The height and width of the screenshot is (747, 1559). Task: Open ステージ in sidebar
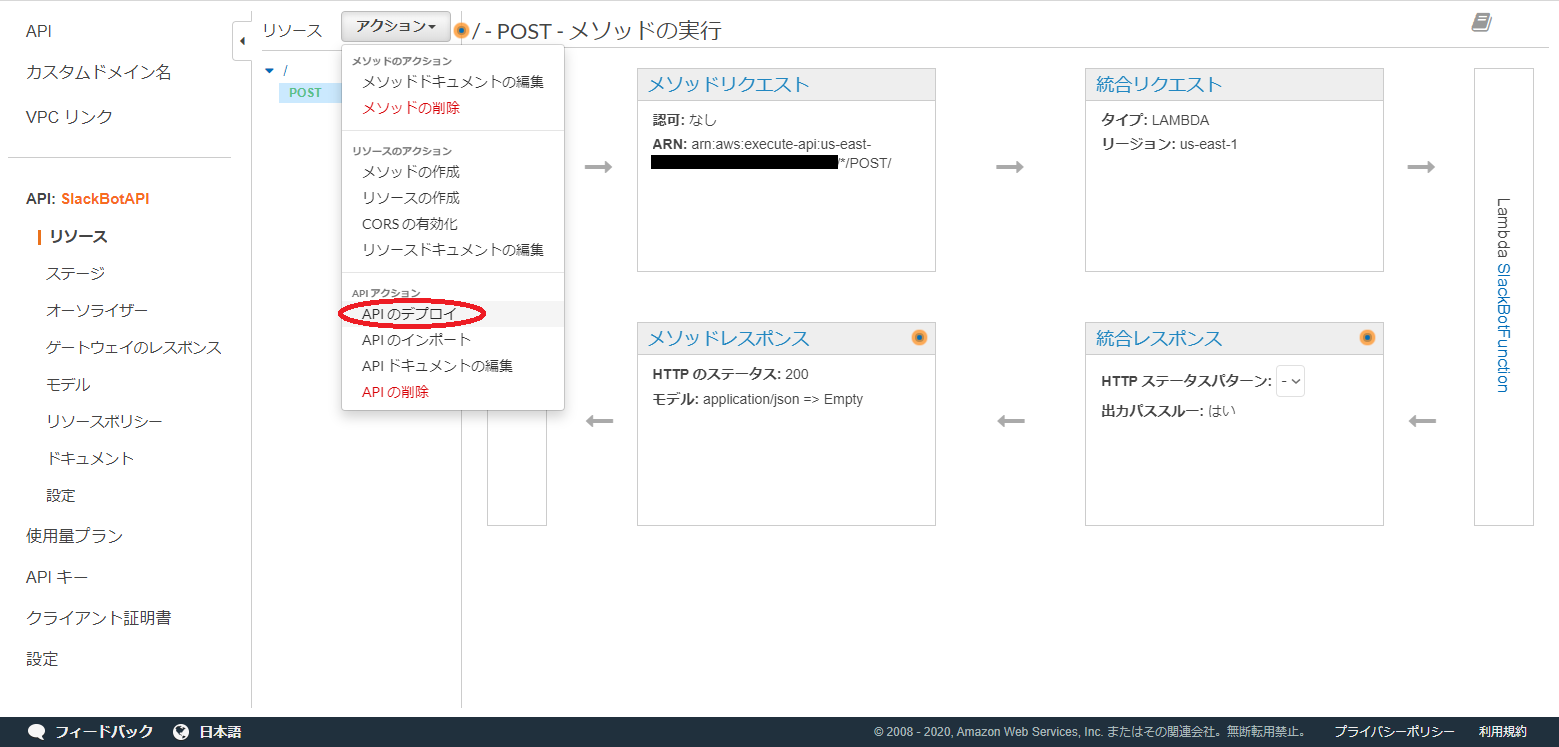click(75, 274)
